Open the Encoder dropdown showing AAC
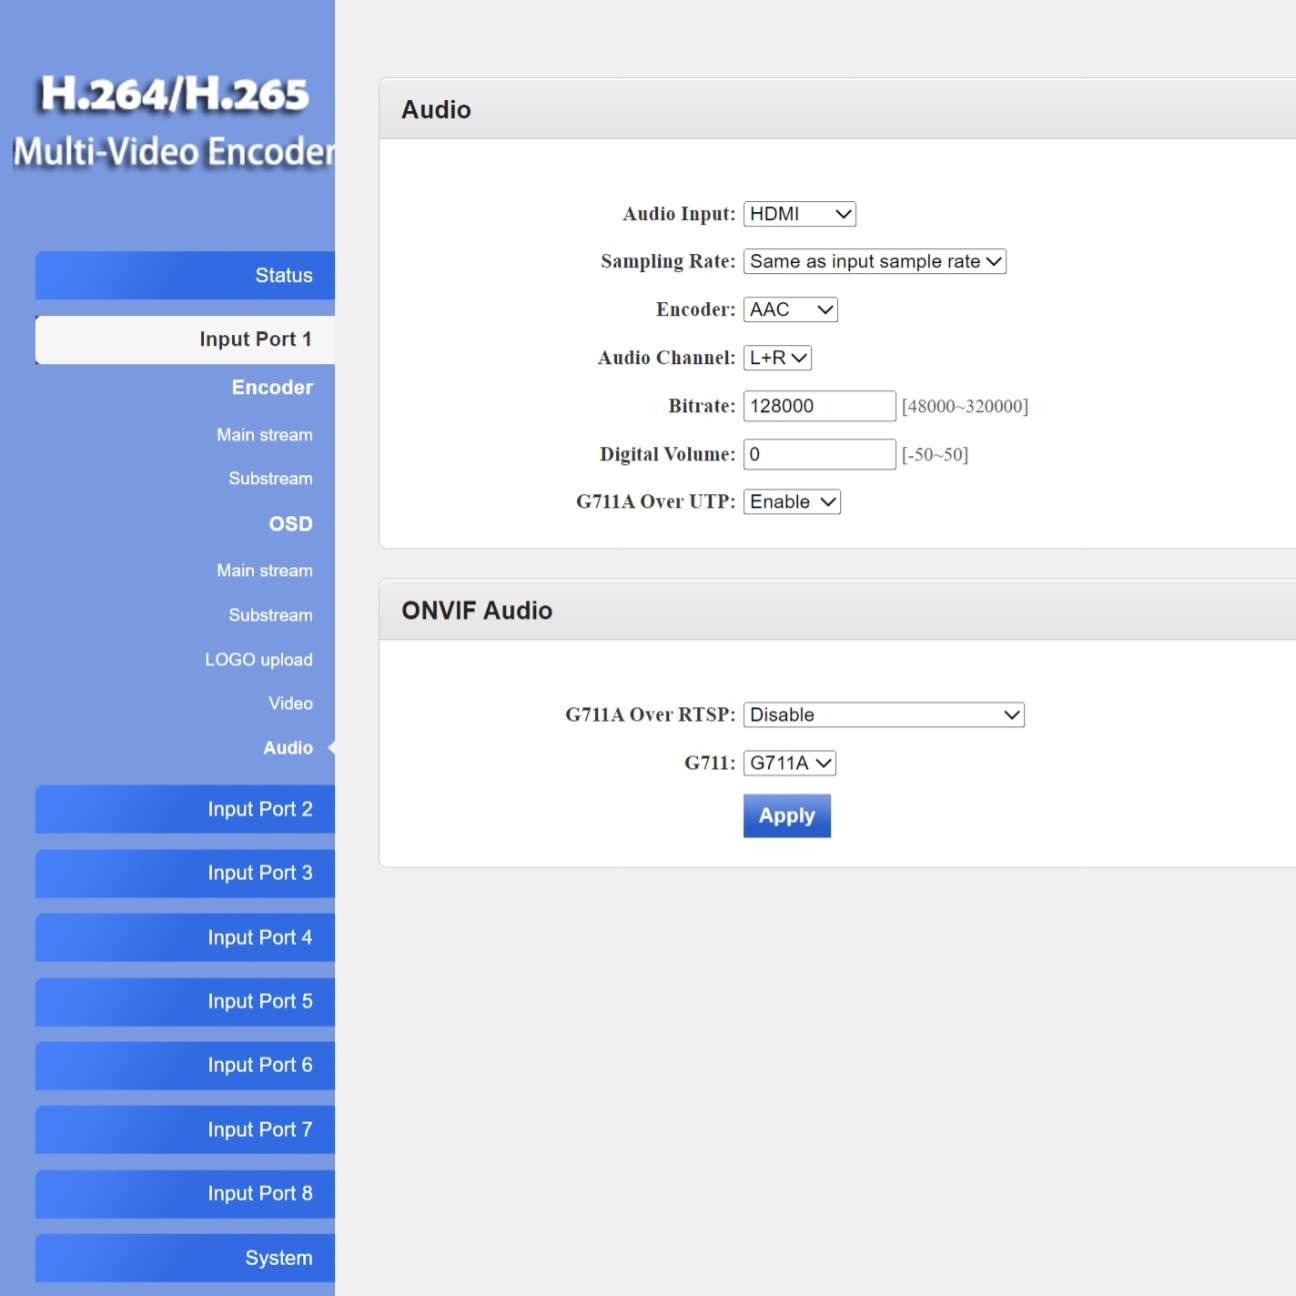The width and height of the screenshot is (1296, 1296). (789, 309)
